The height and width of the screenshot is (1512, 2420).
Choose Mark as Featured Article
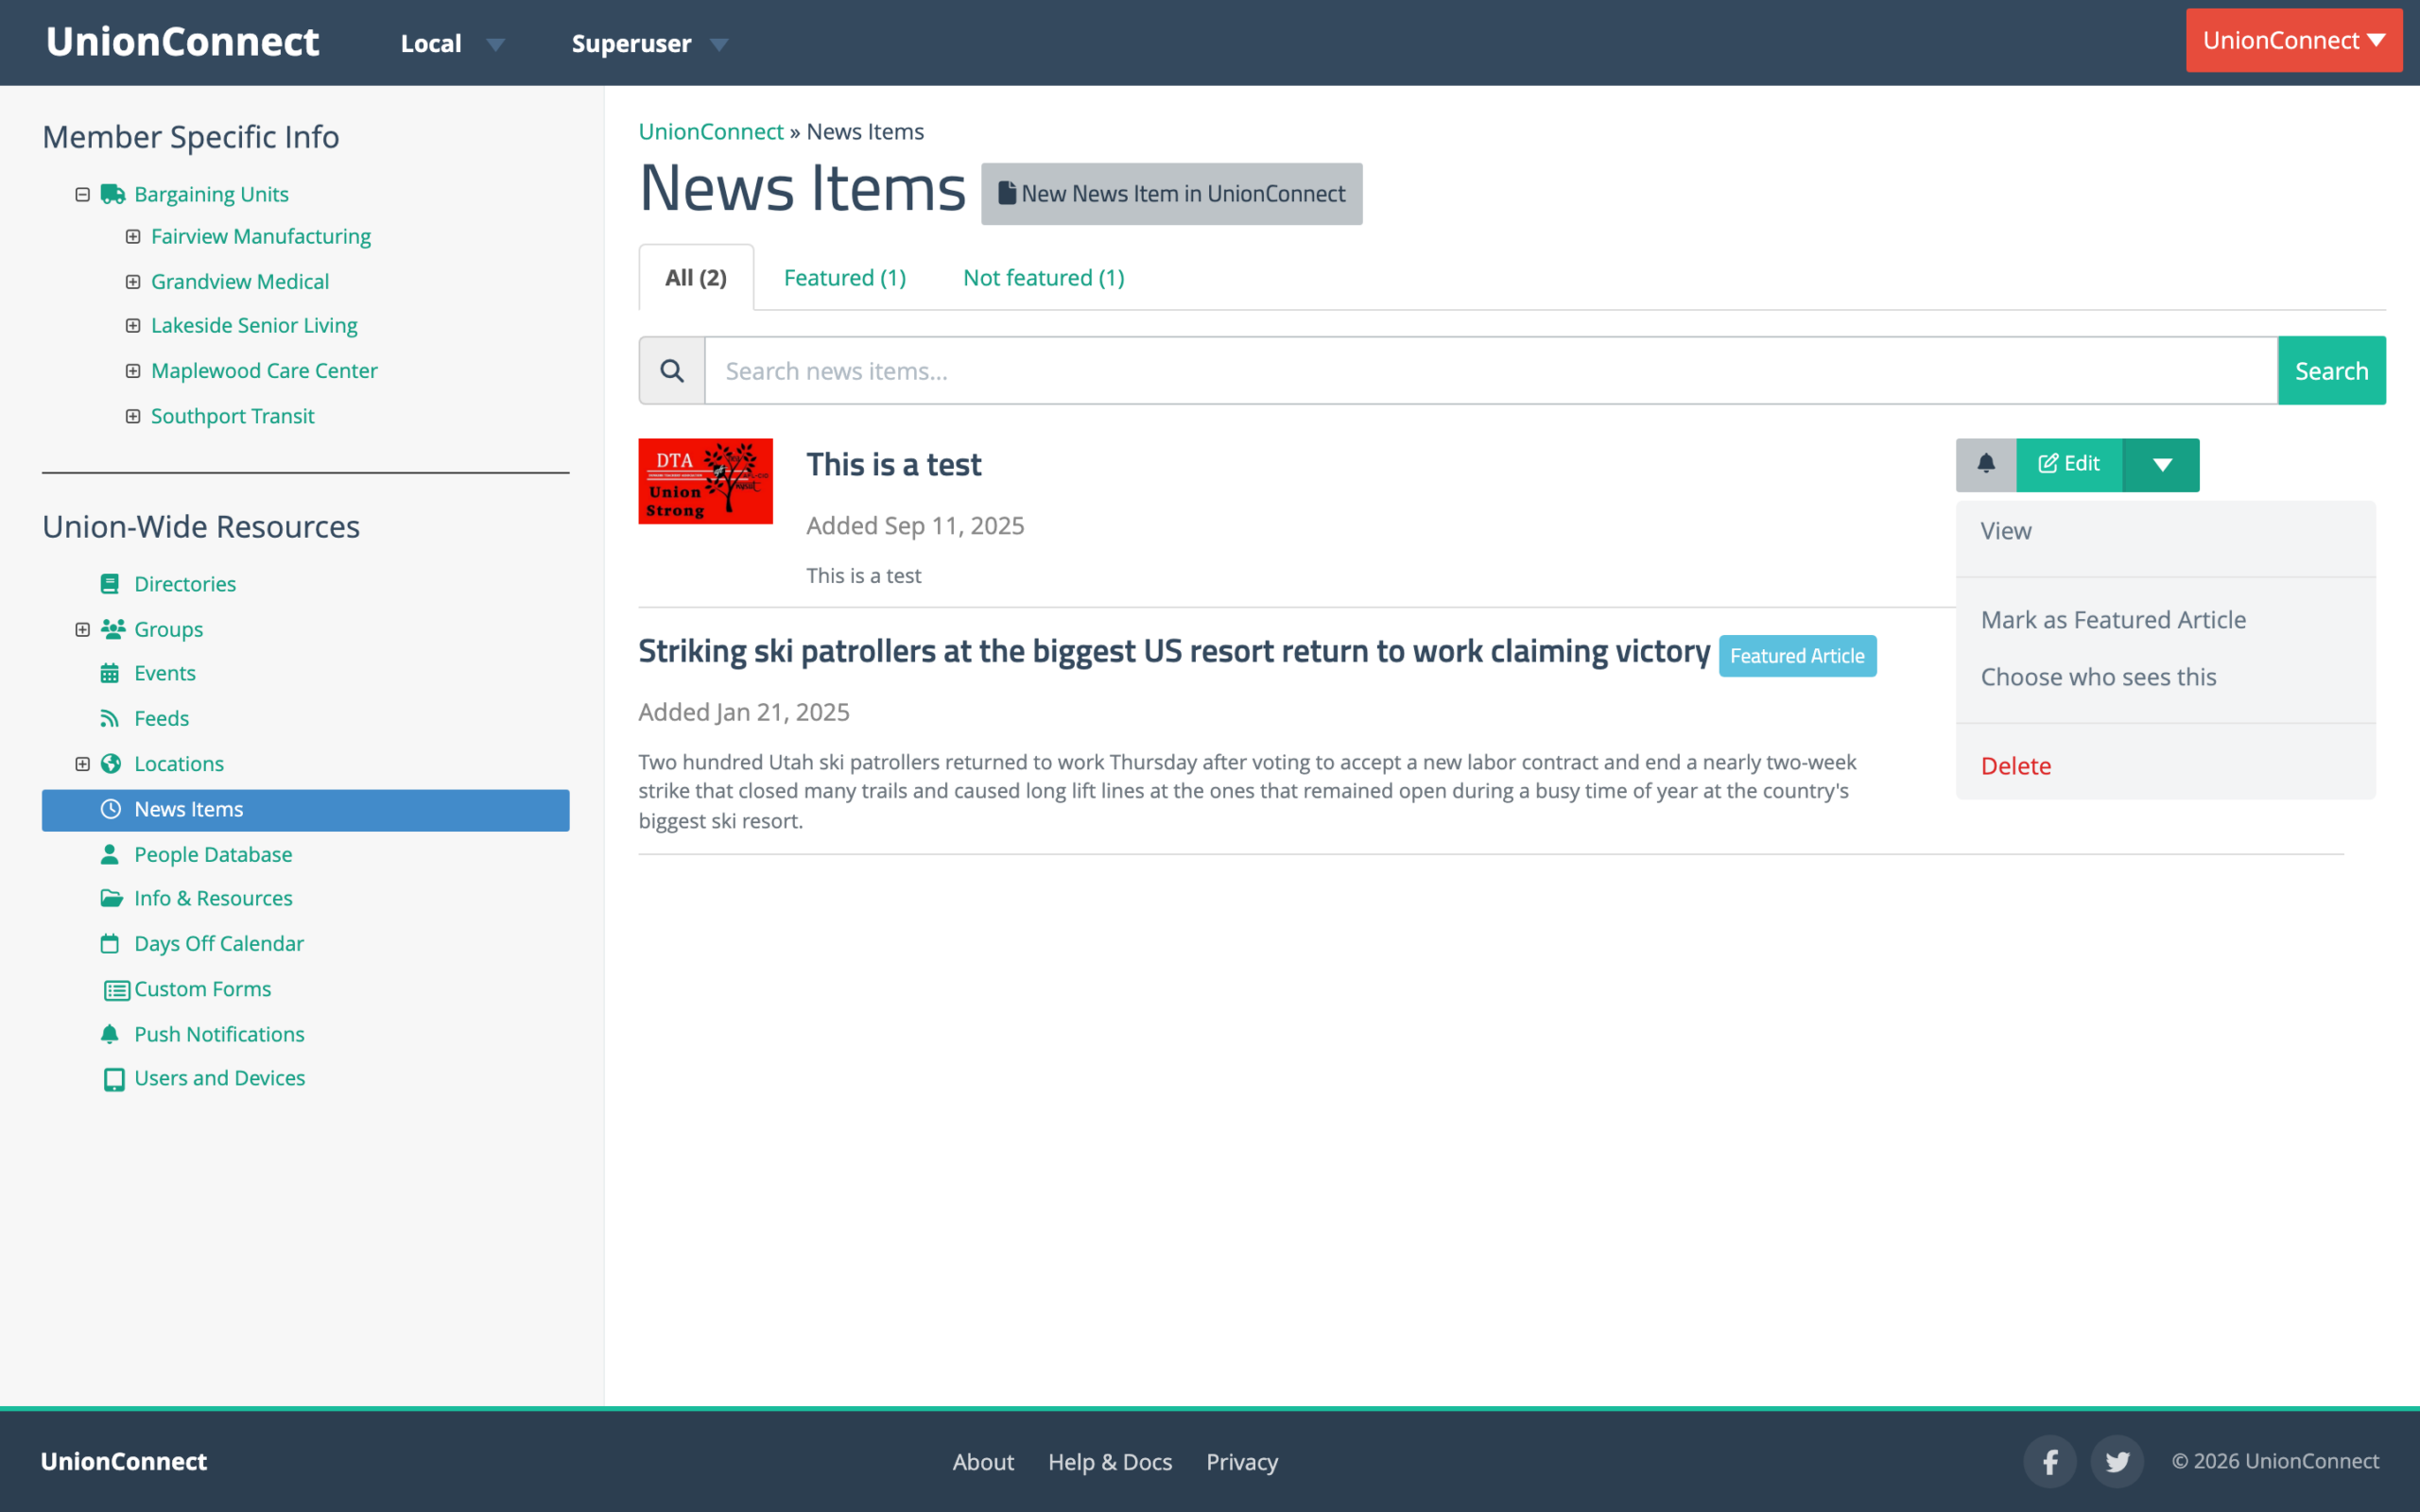pos(2165,620)
